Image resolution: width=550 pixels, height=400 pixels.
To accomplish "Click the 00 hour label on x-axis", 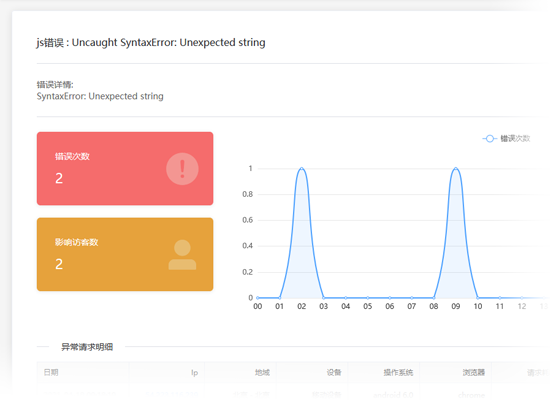I will 257,306.
